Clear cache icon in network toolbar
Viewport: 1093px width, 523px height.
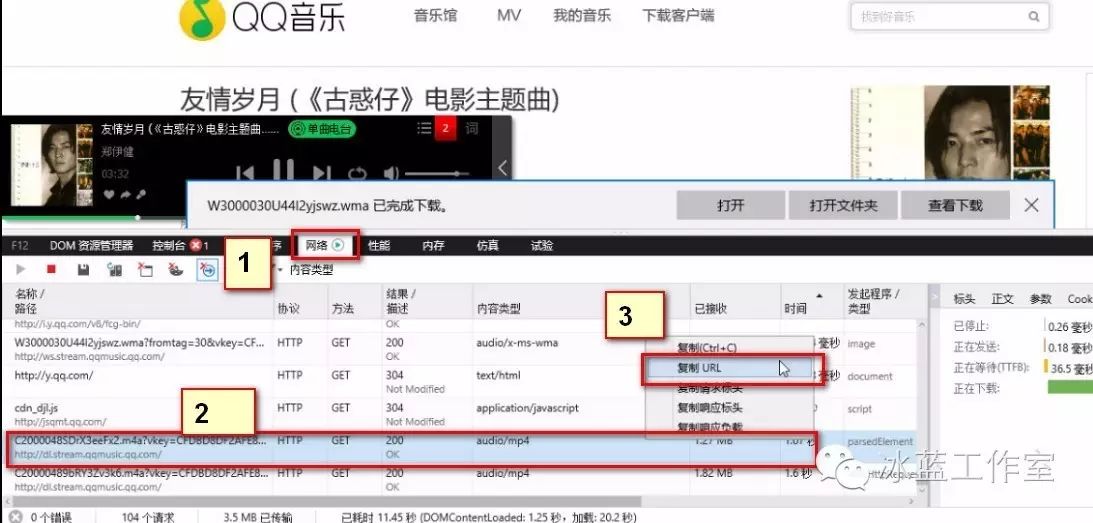coord(145,270)
